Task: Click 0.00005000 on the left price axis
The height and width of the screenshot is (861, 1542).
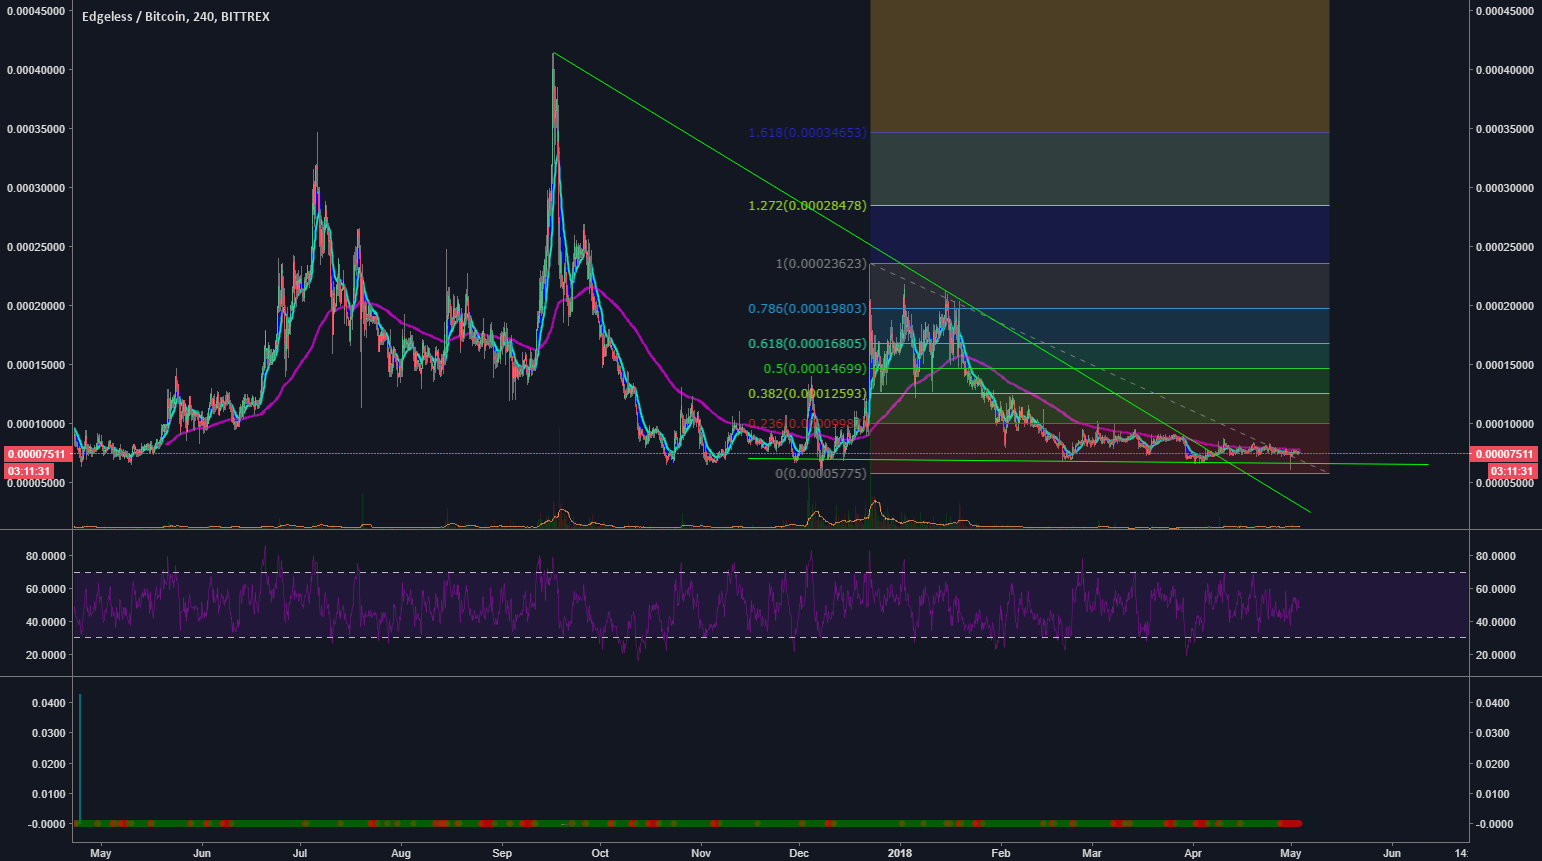Action: (x=36, y=483)
